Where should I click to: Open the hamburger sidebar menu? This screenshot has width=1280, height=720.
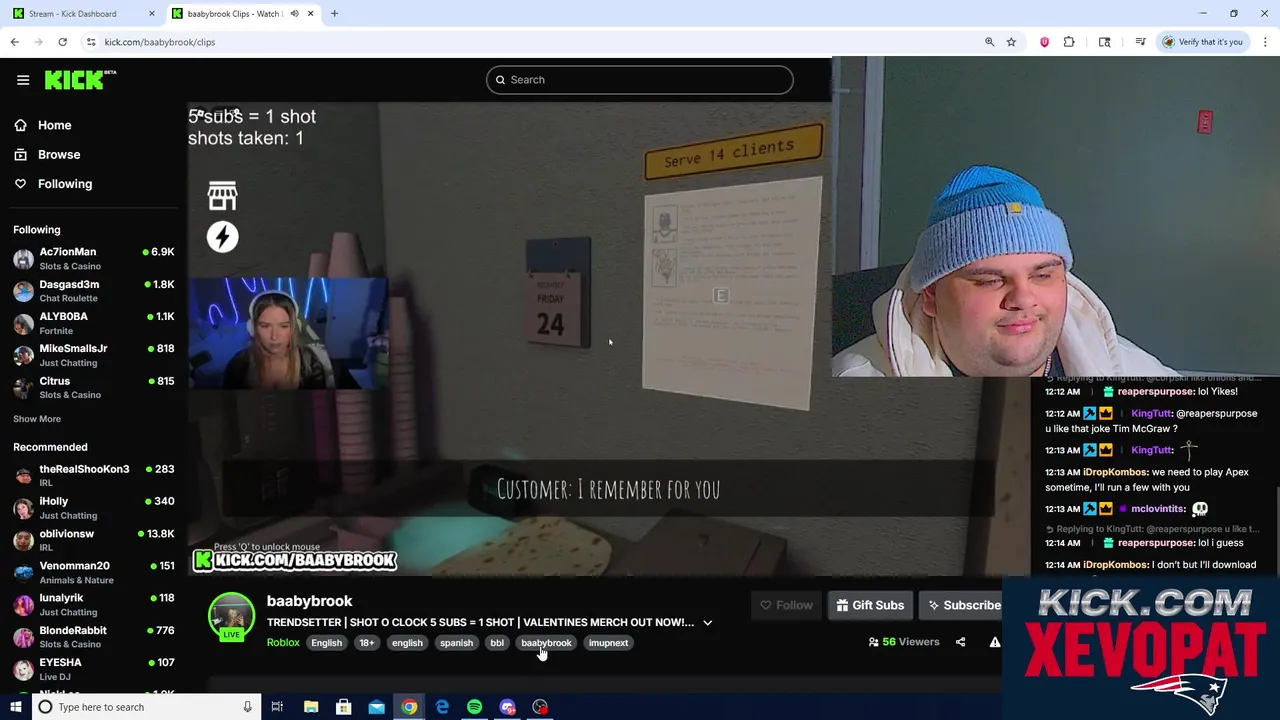coord(23,80)
